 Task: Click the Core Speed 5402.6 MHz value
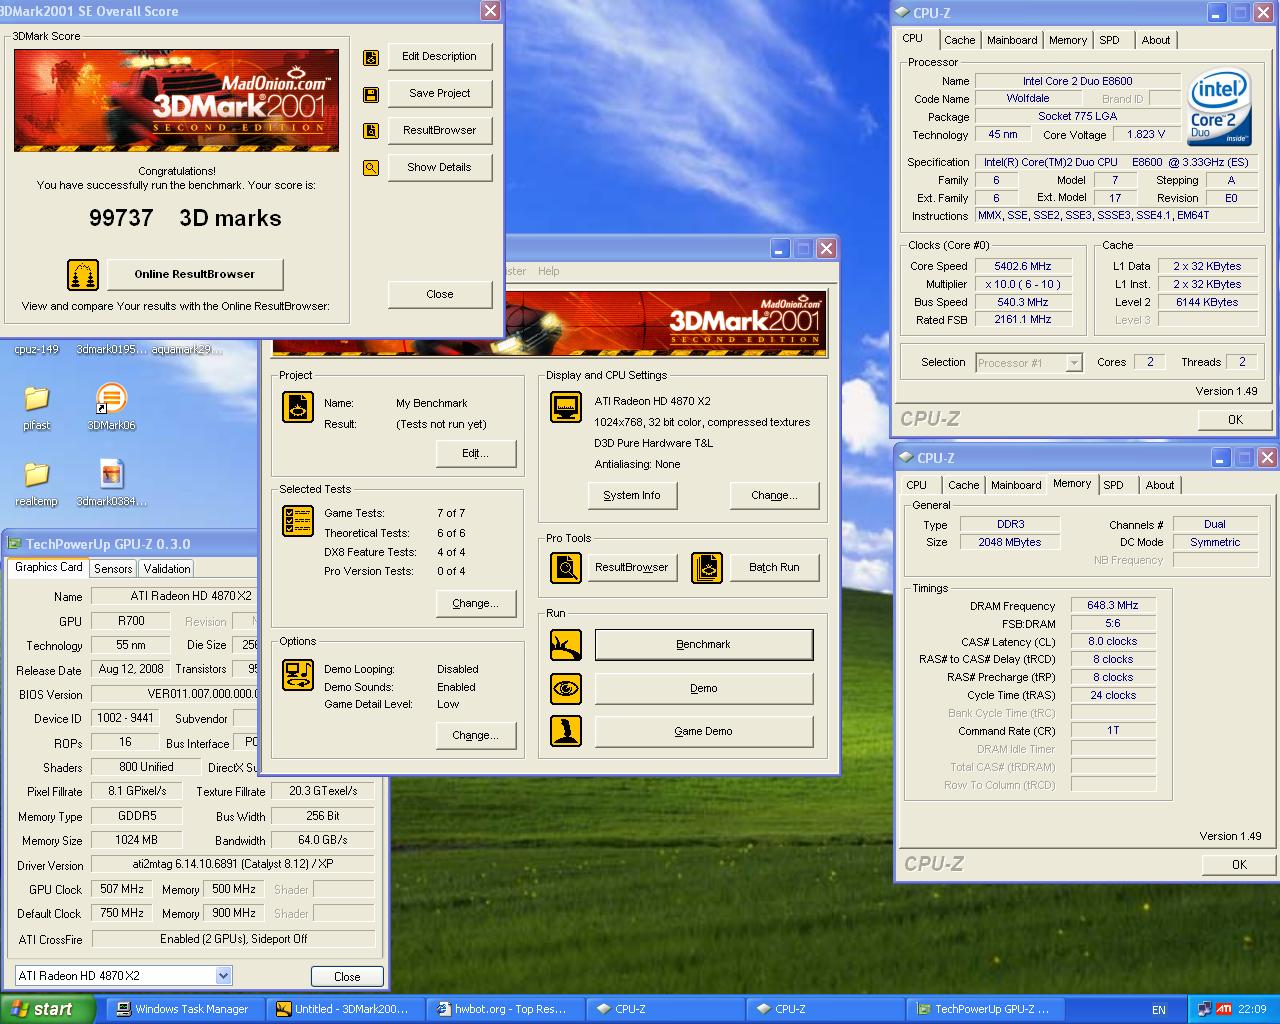coord(1022,267)
